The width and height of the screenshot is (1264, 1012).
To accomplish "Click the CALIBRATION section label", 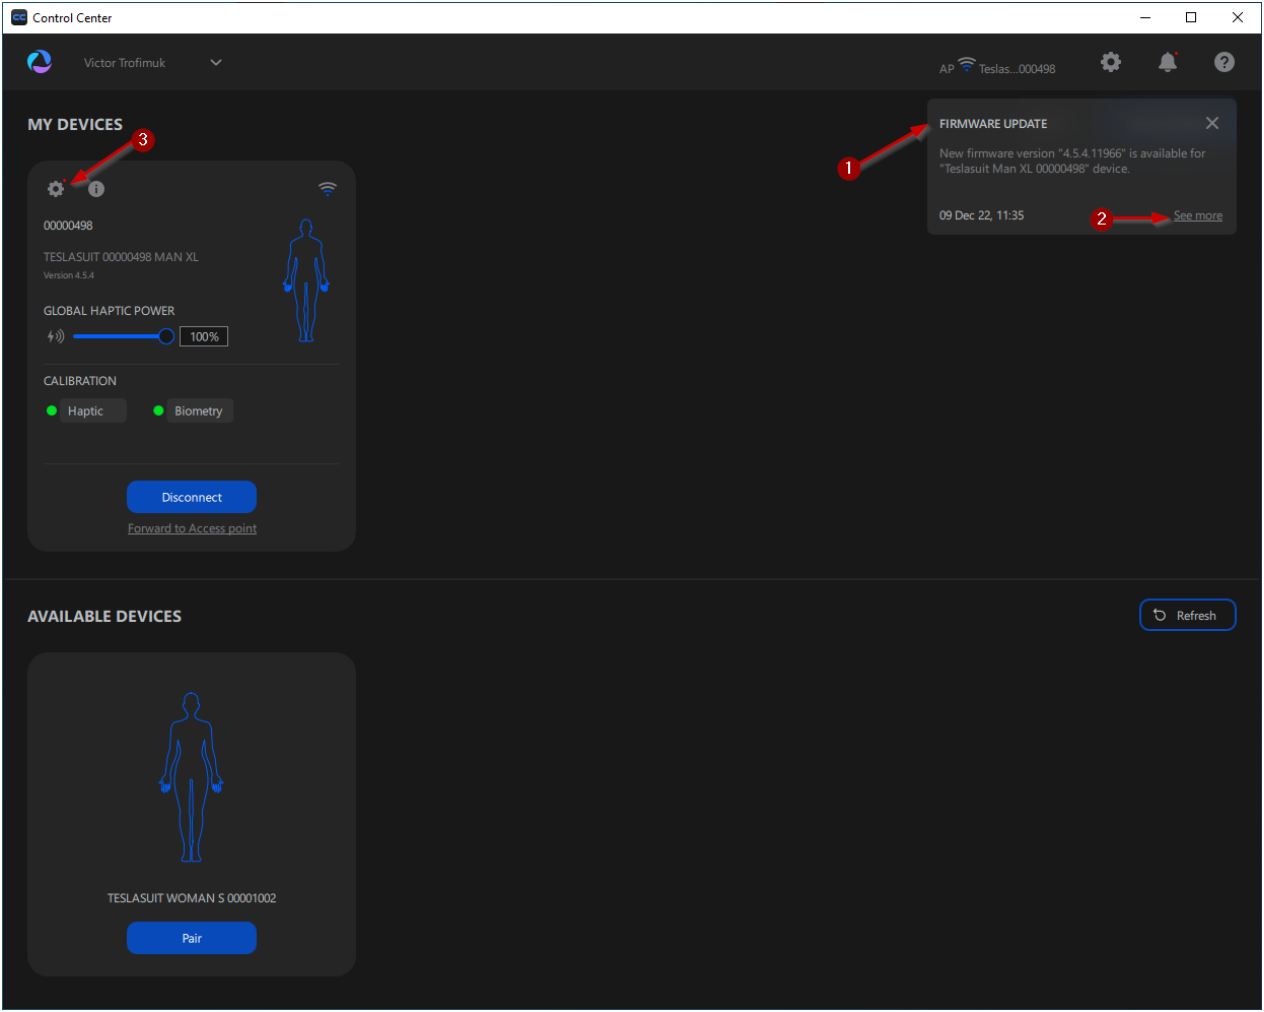I will [x=80, y=381].
